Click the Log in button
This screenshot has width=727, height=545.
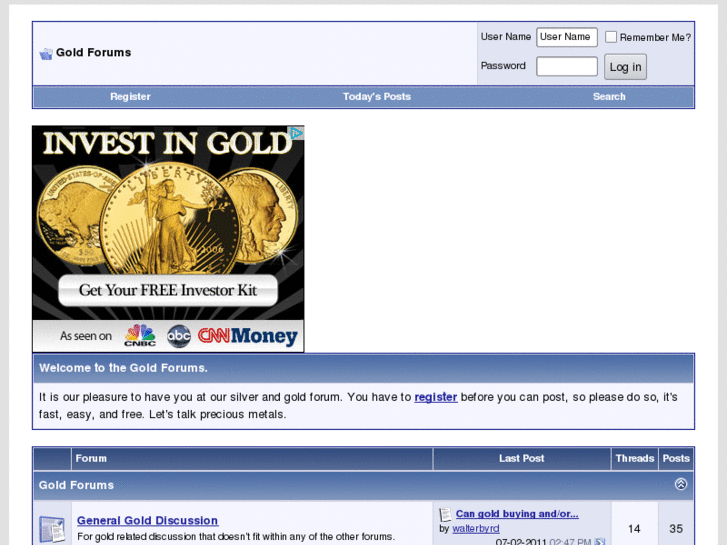pyautogui.click(x=625, y=67)
